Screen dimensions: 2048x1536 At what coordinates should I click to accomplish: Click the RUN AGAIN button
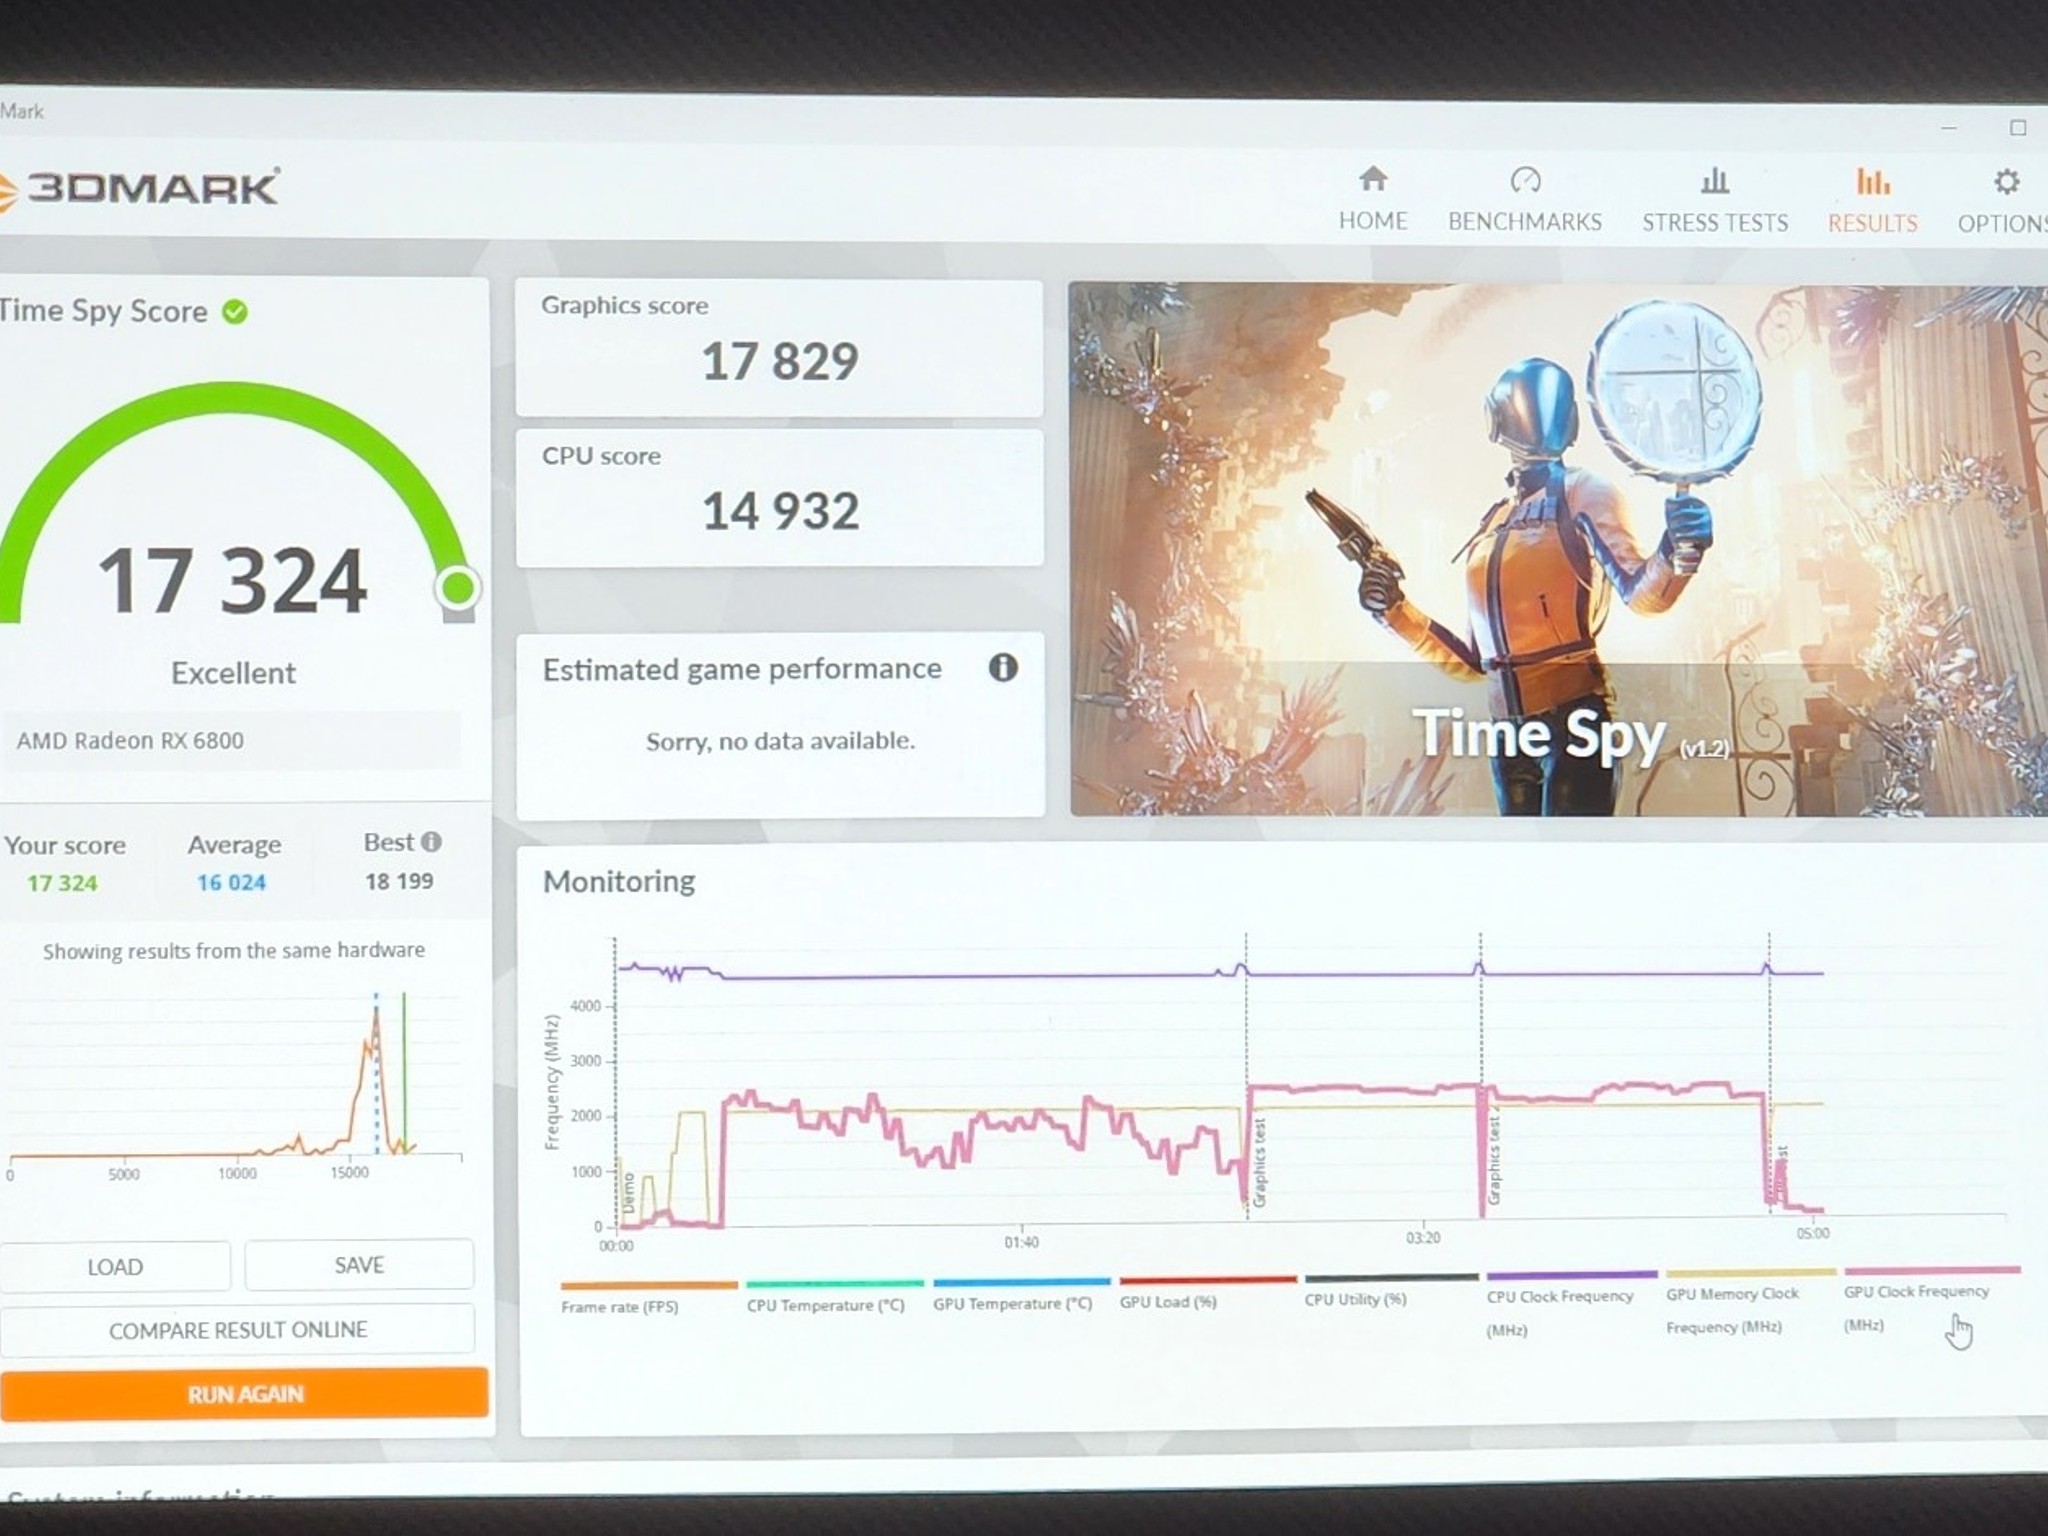[245, 1394]
